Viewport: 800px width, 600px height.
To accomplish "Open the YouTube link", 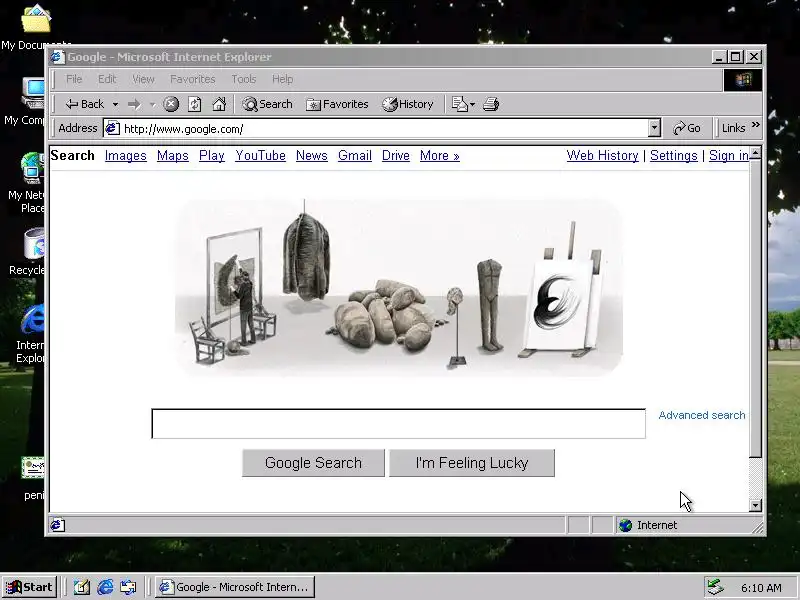I will point(260,156).
